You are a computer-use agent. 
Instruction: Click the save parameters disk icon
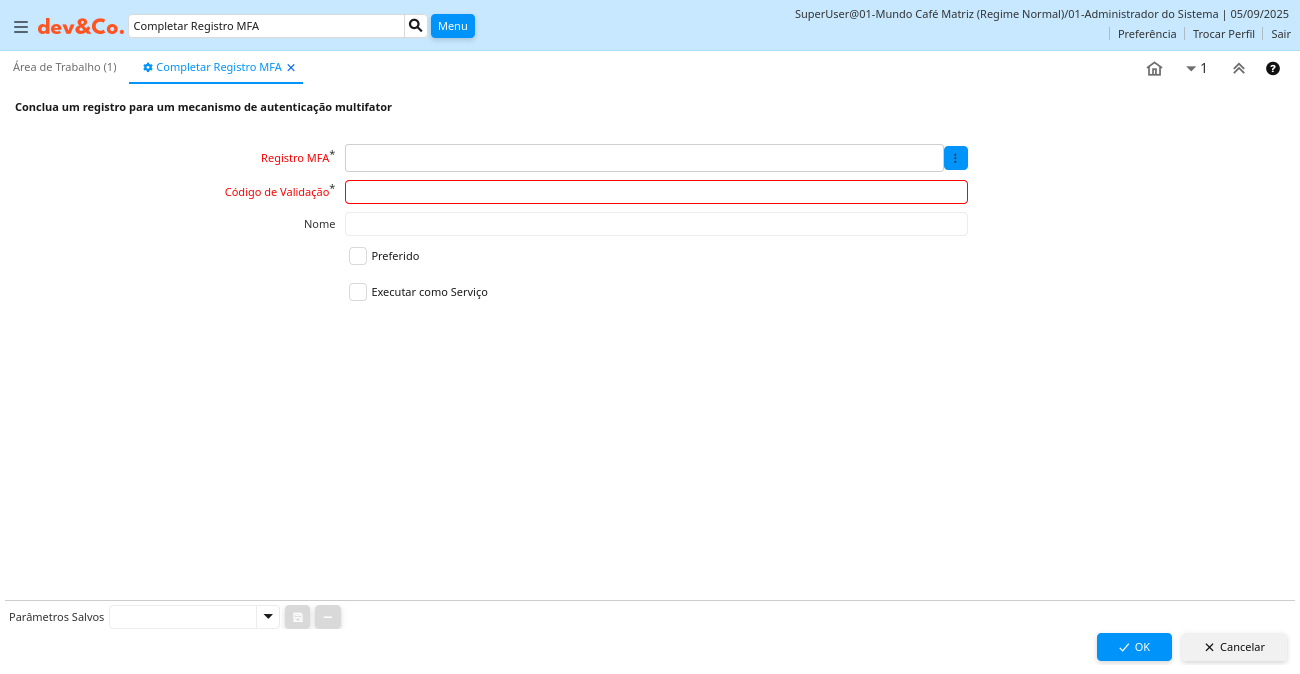[298, 617]
